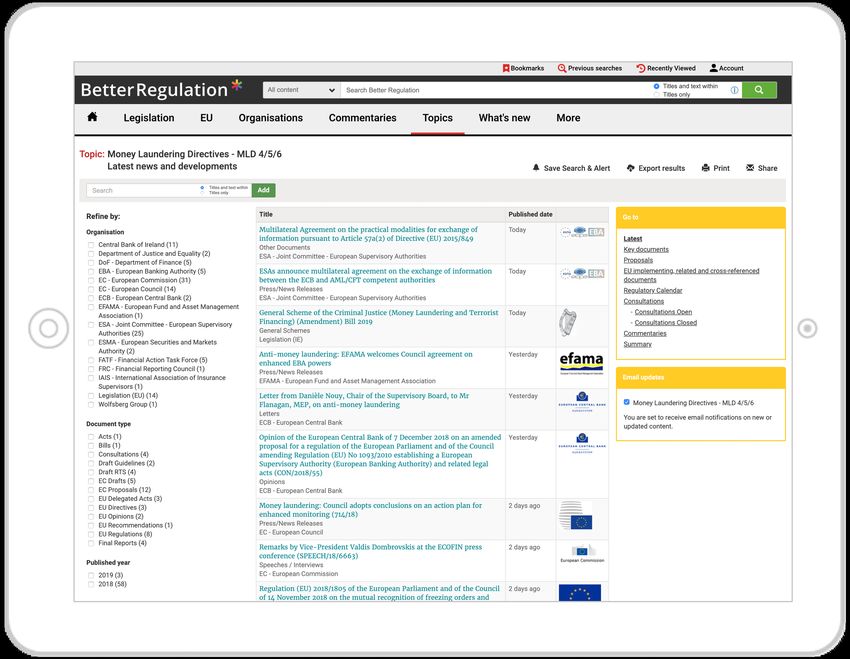Open the Consultations Closed link
The height and width of the screenshot is (659, 850).
point(666,323)
